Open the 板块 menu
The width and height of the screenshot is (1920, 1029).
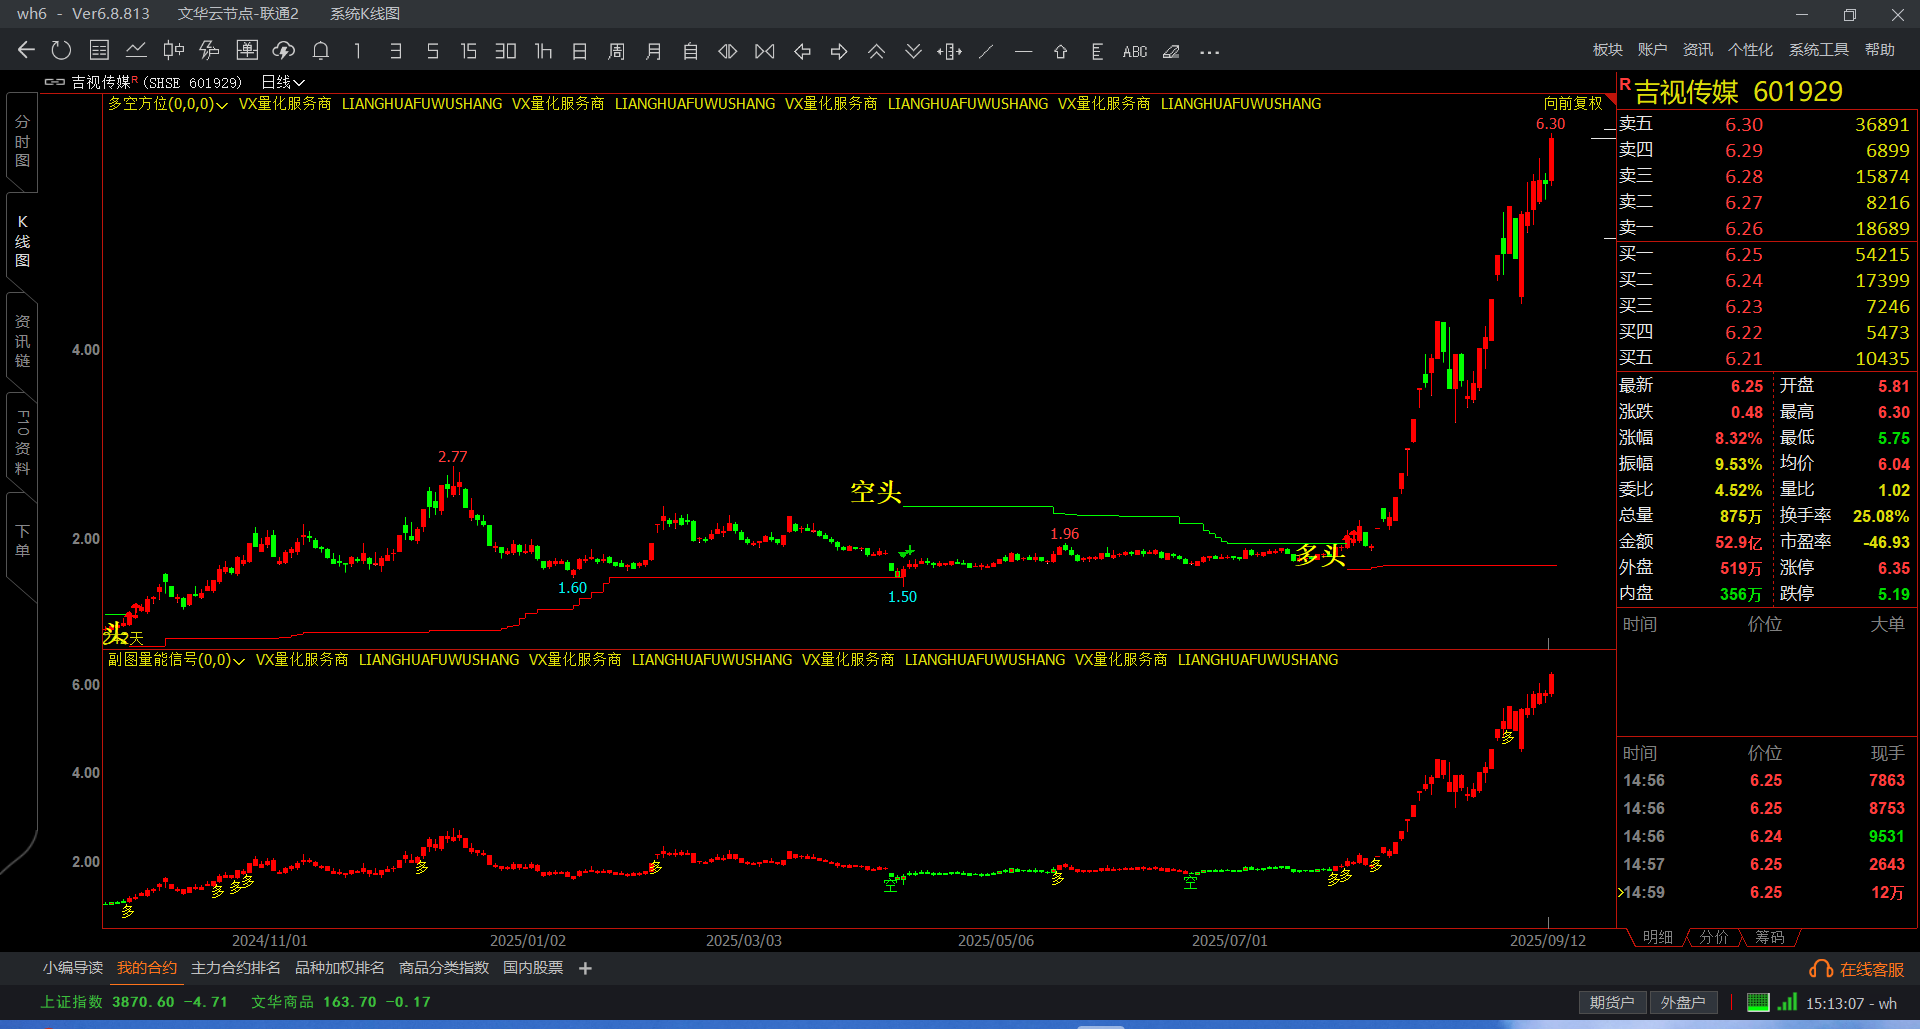1608,49
